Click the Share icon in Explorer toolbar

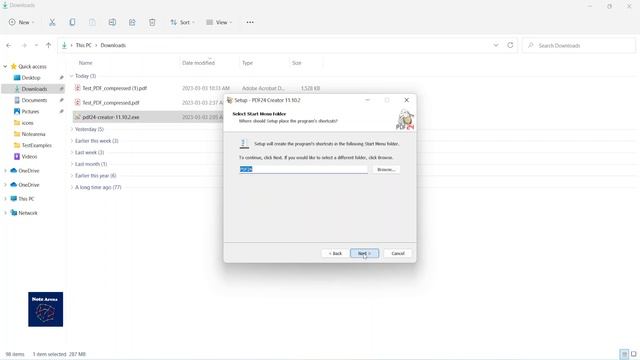[132, 22]
